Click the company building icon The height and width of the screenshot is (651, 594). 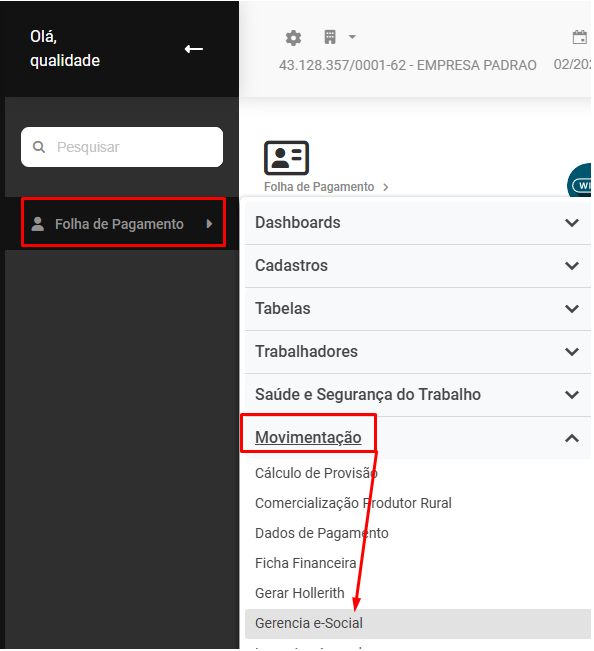pyautogui.click(x=330, y=37)
